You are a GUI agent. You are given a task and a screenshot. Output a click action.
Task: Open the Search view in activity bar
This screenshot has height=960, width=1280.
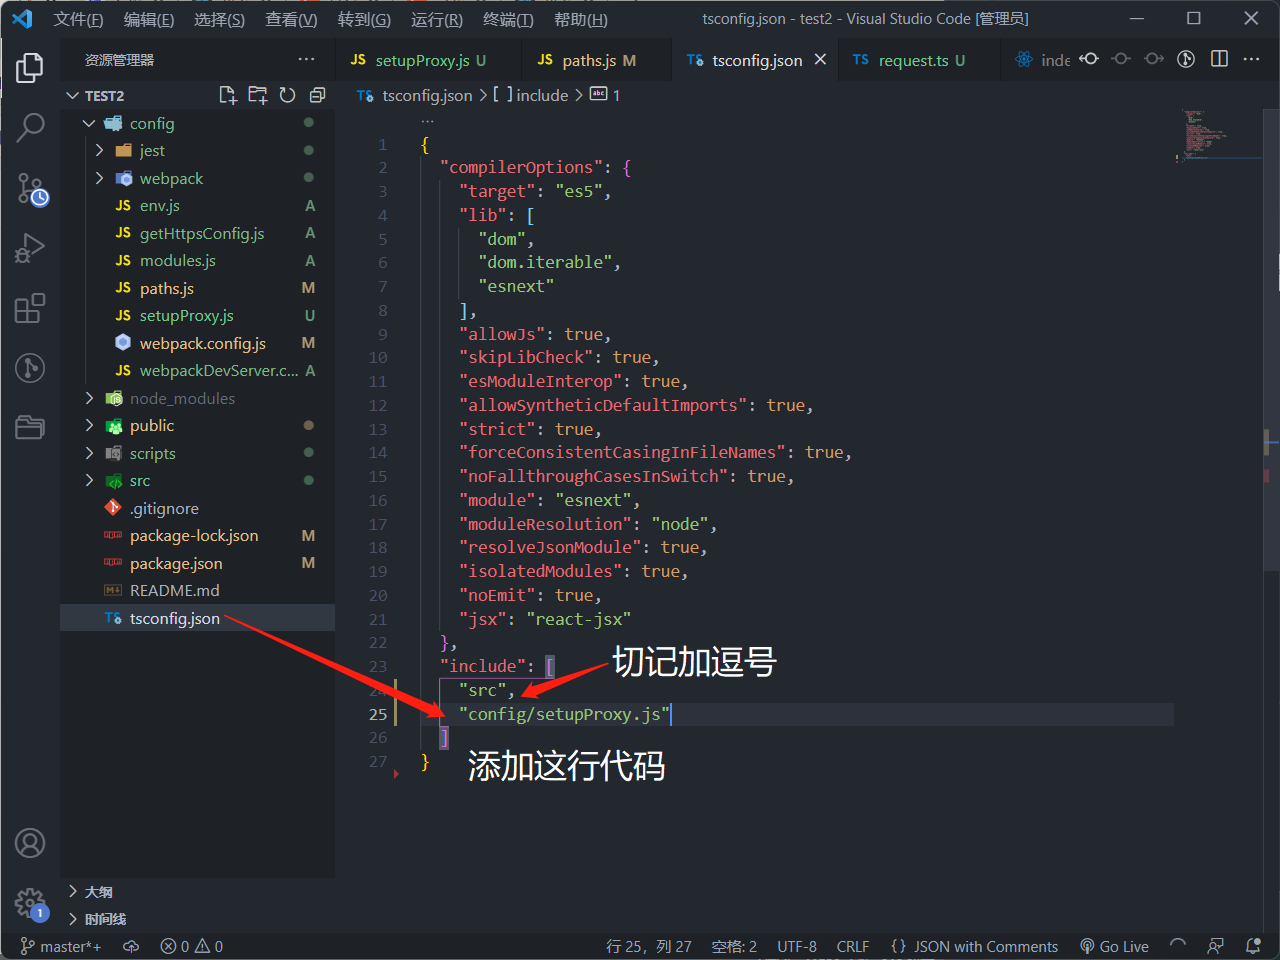30,127
